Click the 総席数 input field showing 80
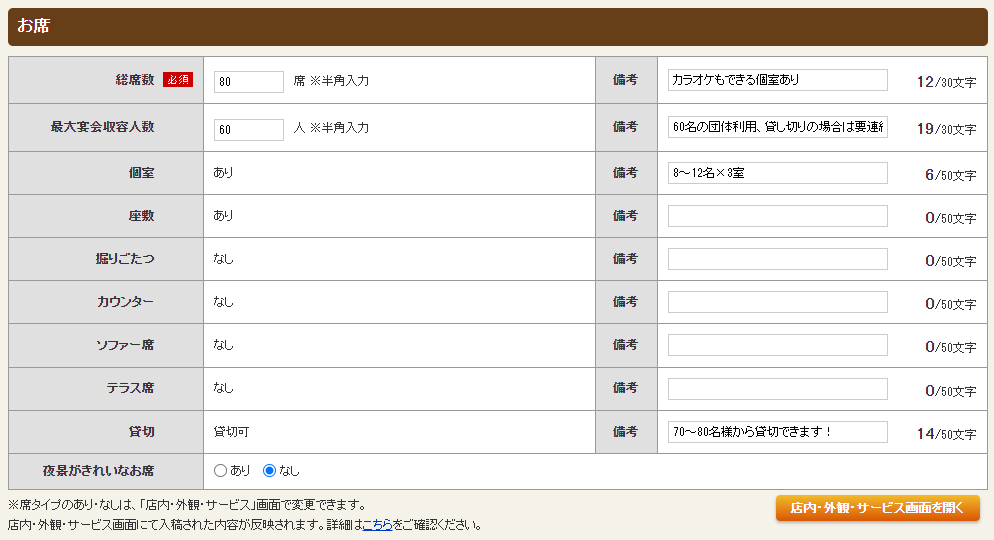Image resolution: width=994 pixels, height=540 pixels. point(248,82)
